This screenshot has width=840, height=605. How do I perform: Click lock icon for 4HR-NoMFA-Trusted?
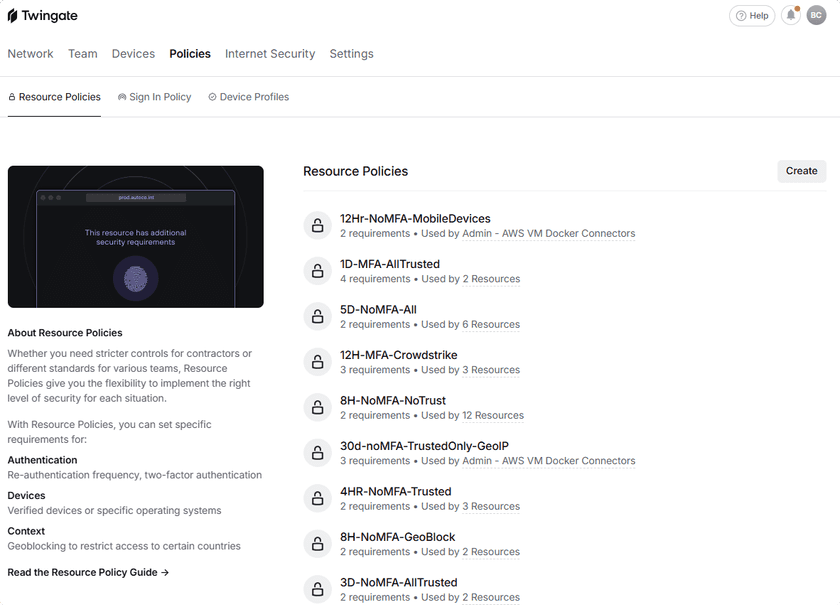tap(318, 499)
